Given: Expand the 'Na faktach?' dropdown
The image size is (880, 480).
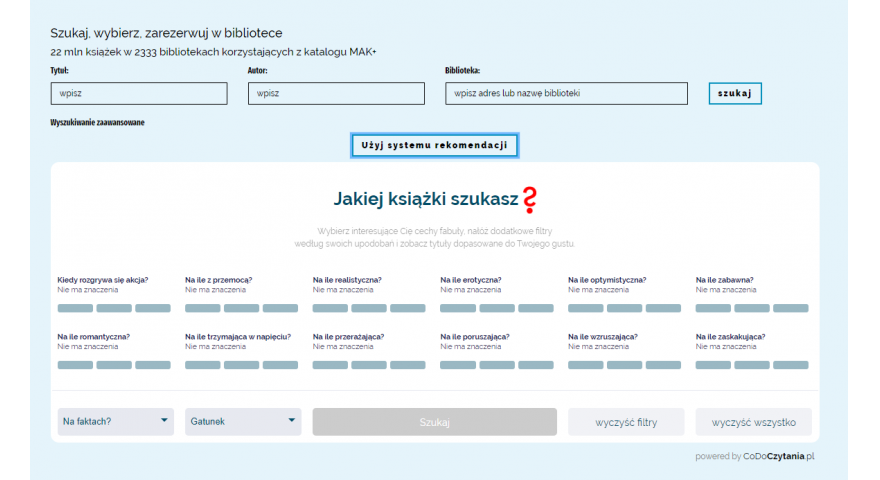Looking at the screenshot, I should (x=115, y=421).
